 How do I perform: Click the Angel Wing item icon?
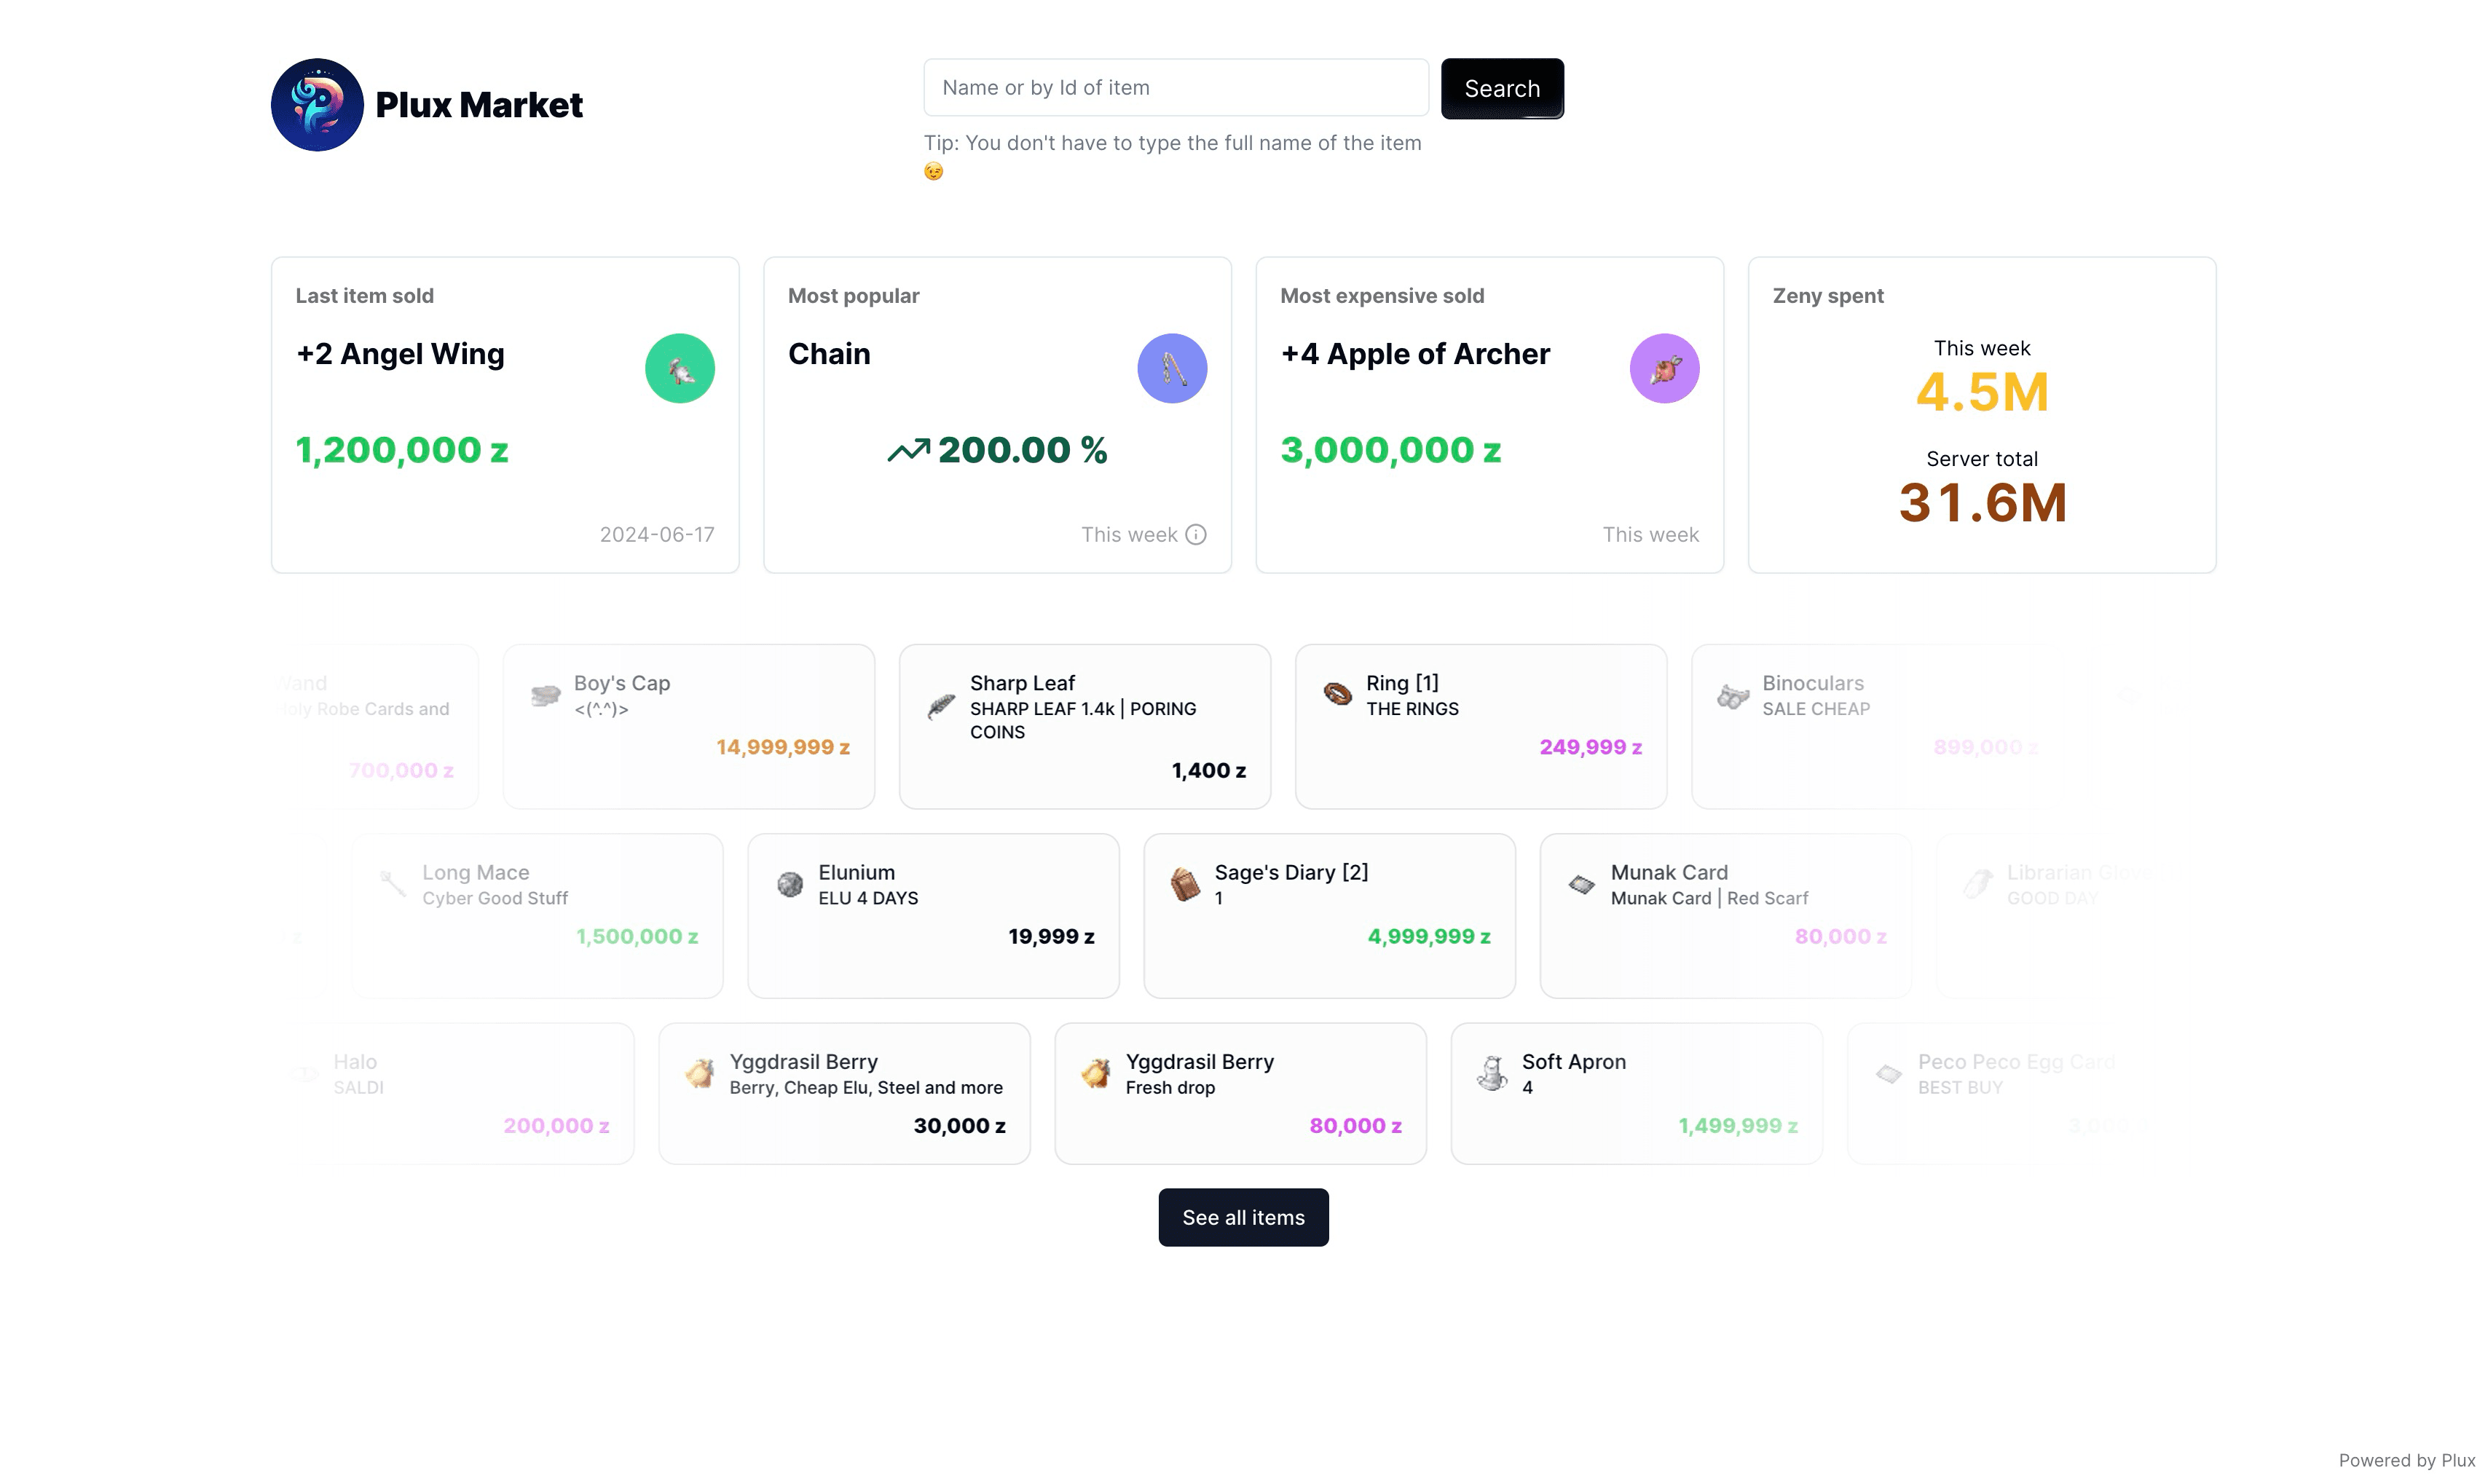pos(679,368)
